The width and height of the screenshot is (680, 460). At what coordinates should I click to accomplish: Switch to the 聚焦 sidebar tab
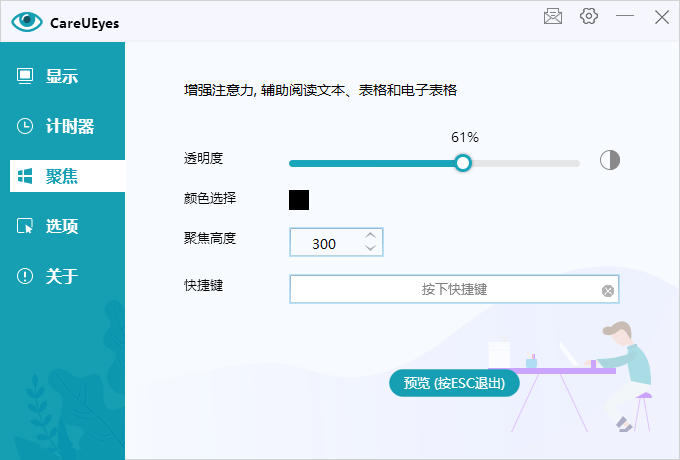[x=62, y=176]
